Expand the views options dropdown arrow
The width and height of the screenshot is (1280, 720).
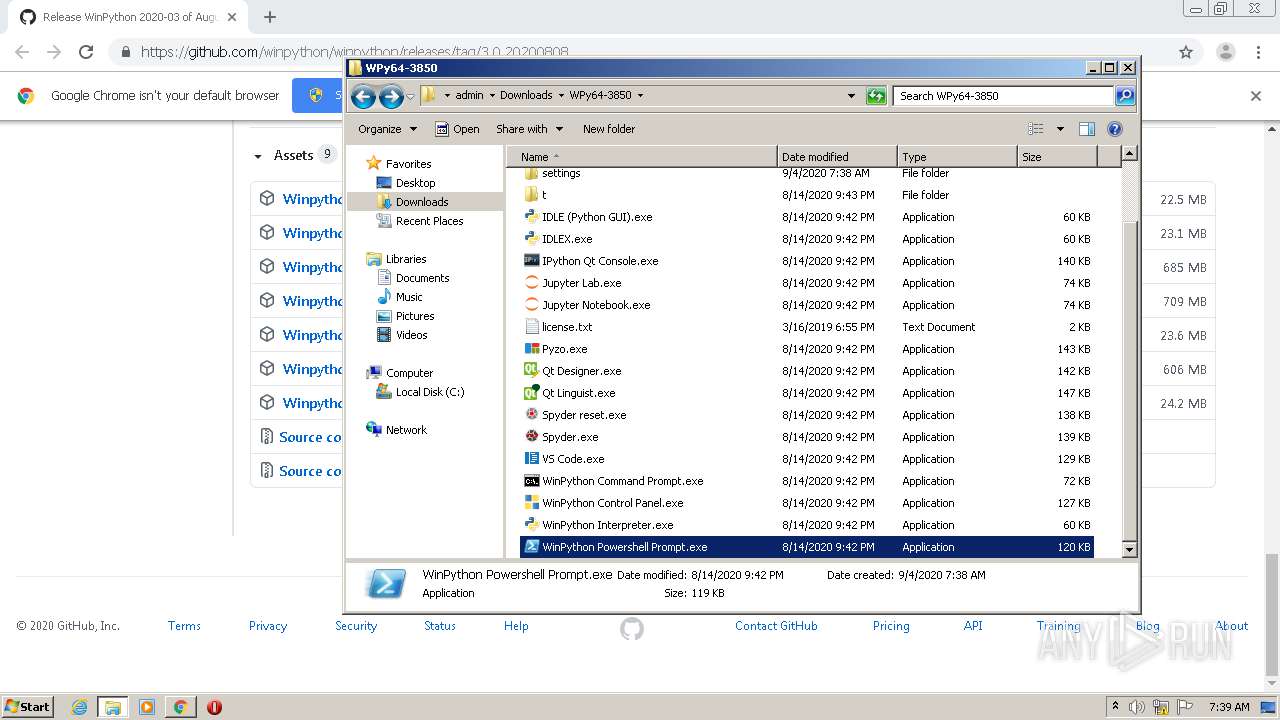point(1060,129)
